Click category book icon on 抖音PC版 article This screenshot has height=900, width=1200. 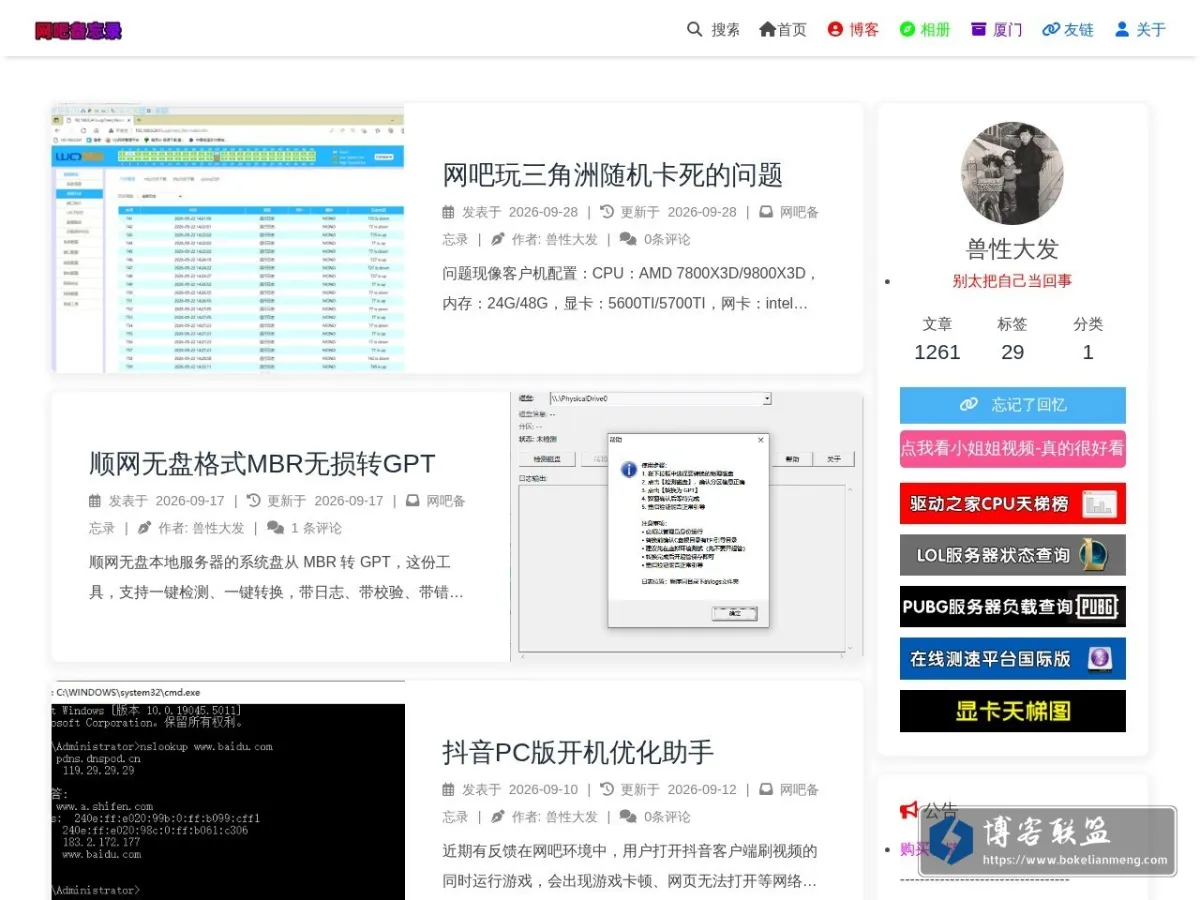[x=766, y=790]
